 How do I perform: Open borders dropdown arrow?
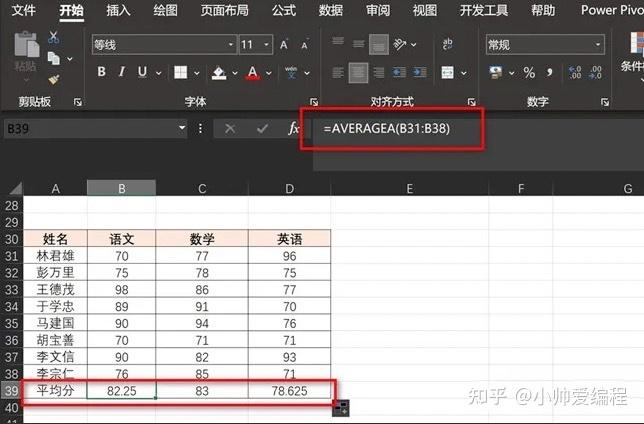point(197,73)
